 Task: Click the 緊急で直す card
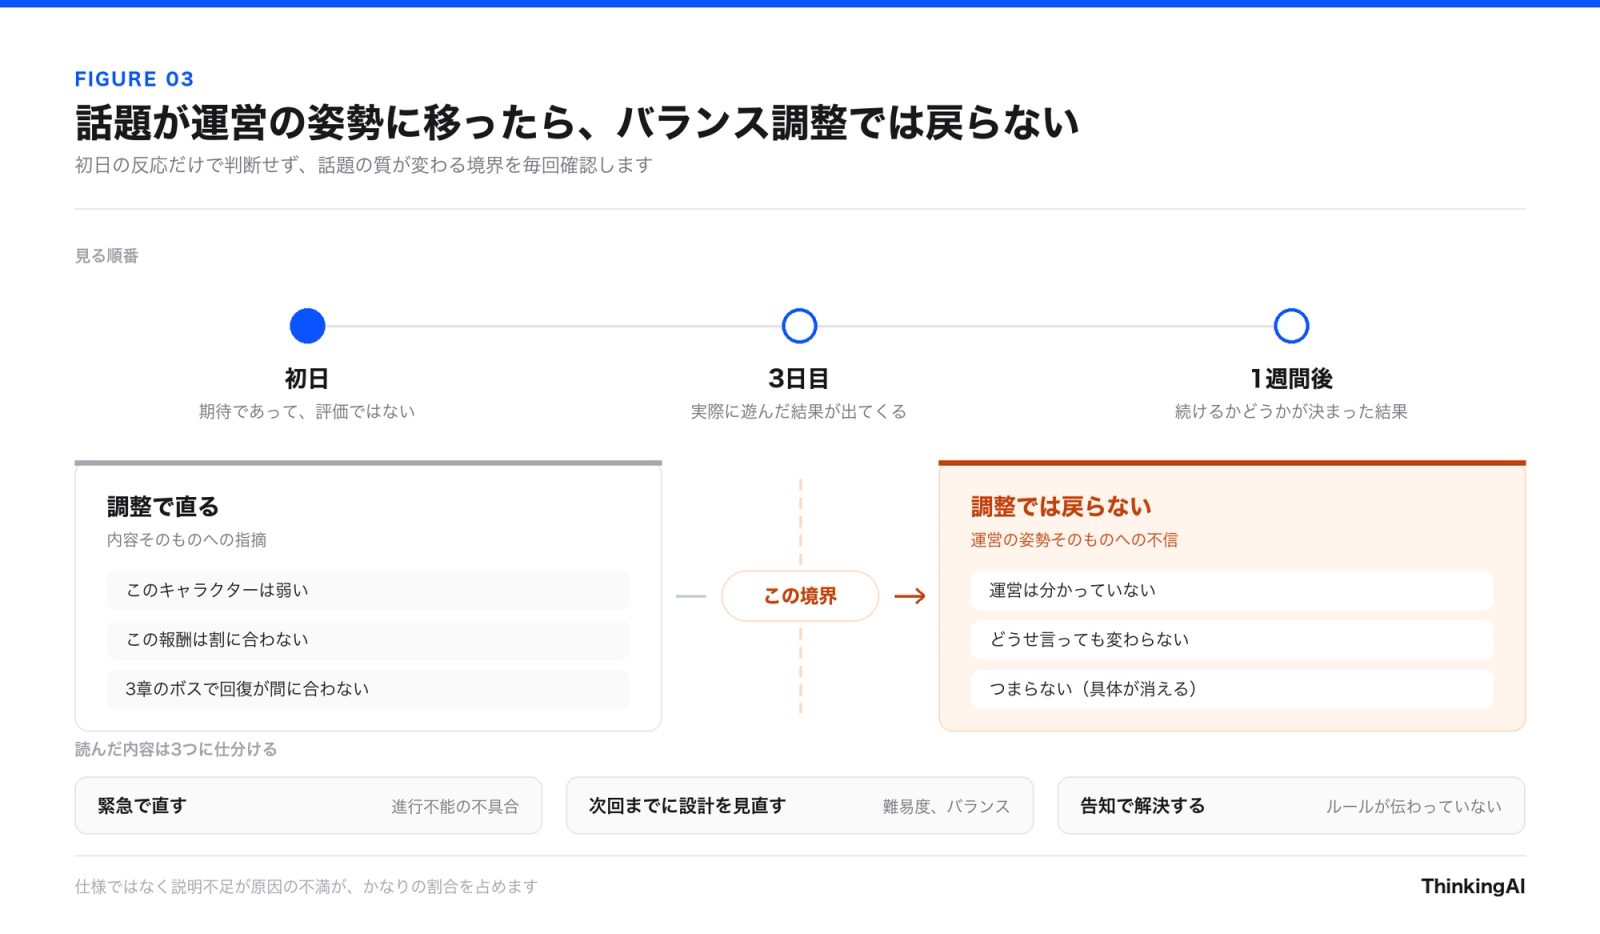click(x=308, y=806)
